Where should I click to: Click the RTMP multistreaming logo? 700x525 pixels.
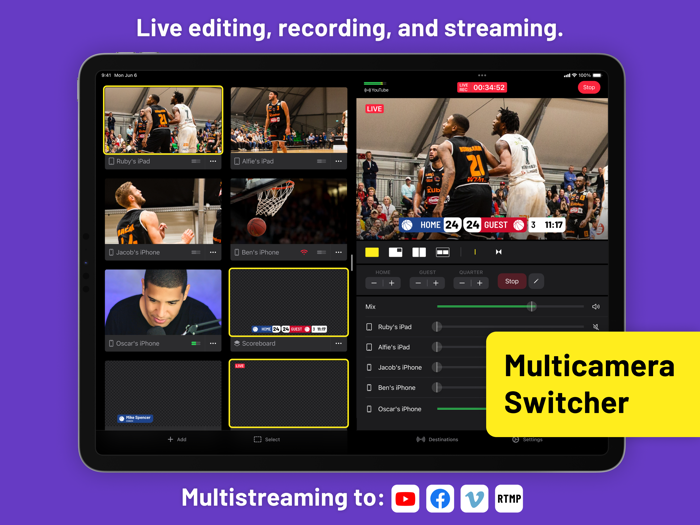click(509, 499)
